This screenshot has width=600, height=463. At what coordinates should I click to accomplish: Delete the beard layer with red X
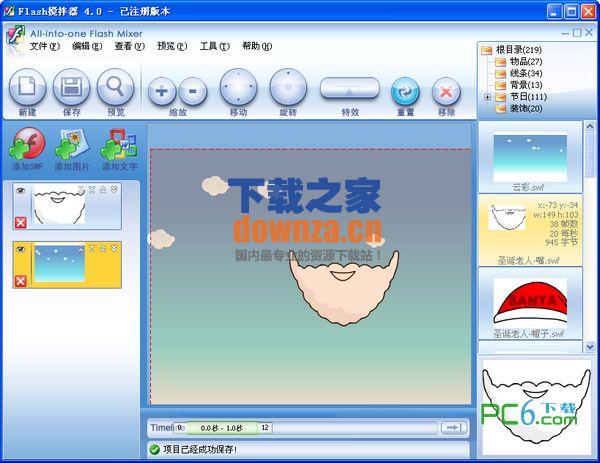coord(21,222)
